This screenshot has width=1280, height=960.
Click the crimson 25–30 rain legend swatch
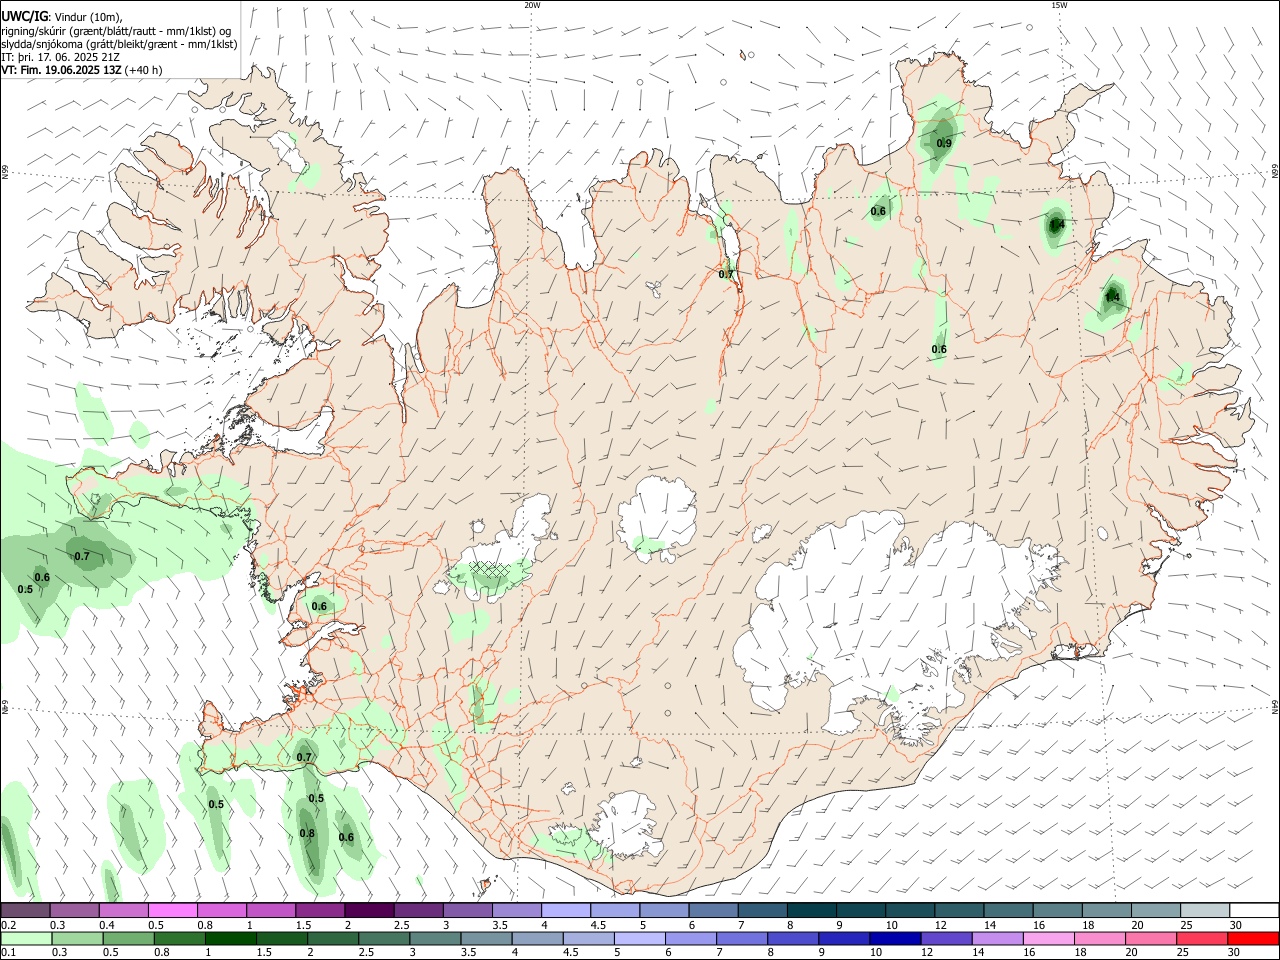coord(1203,939)
